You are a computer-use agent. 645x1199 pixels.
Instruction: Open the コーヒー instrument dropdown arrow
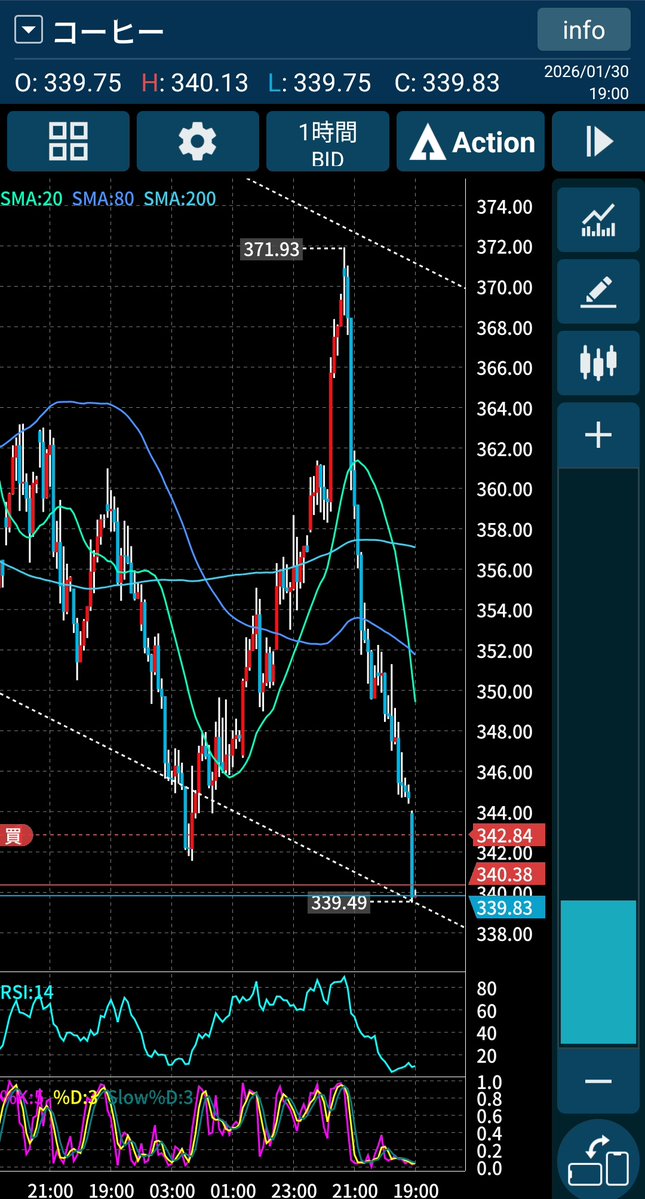(29, 31)
